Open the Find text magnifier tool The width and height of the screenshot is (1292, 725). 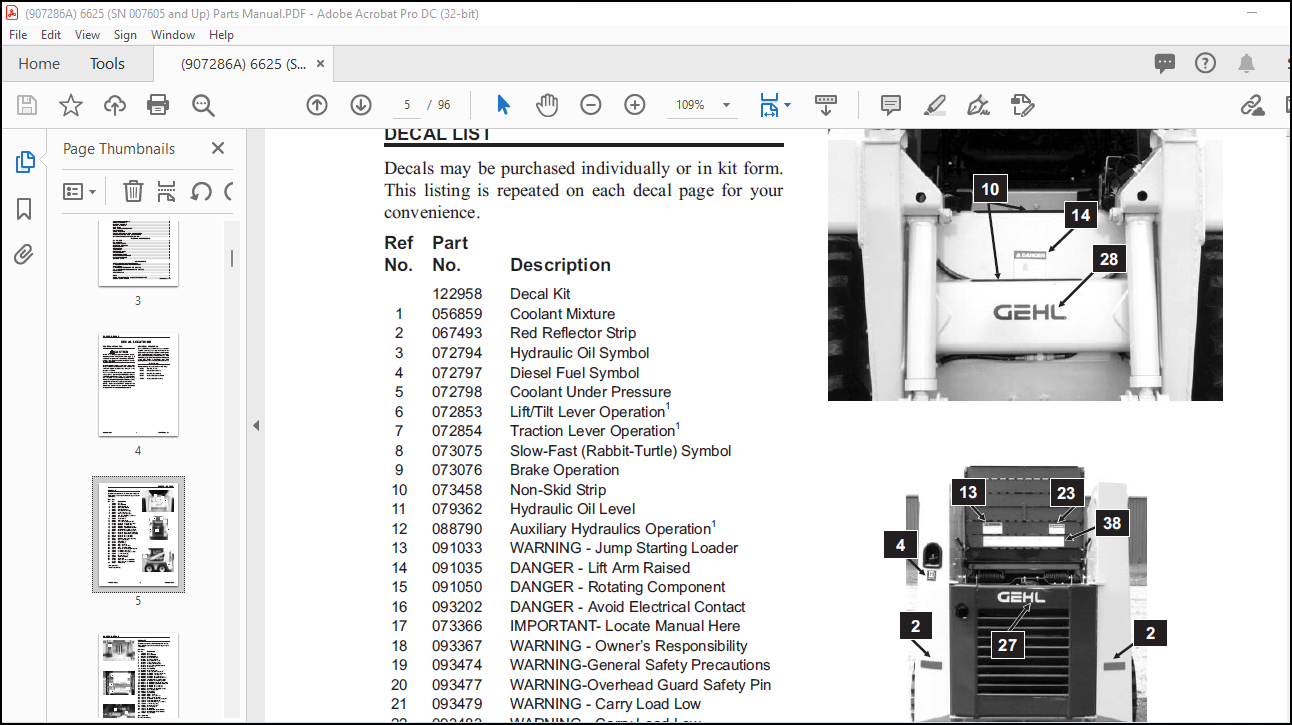[203, 105]
